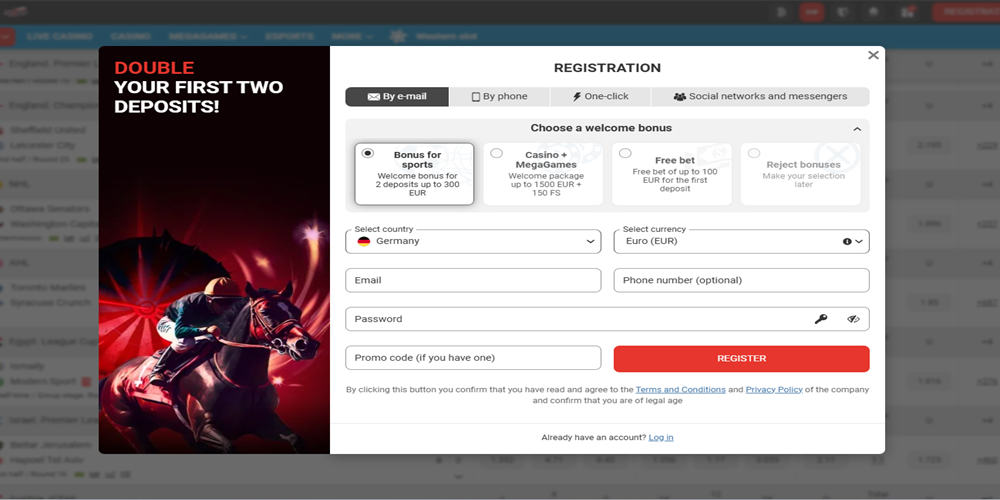
Task: Open the One-click registration tab
Action: (x=600, y=97)
